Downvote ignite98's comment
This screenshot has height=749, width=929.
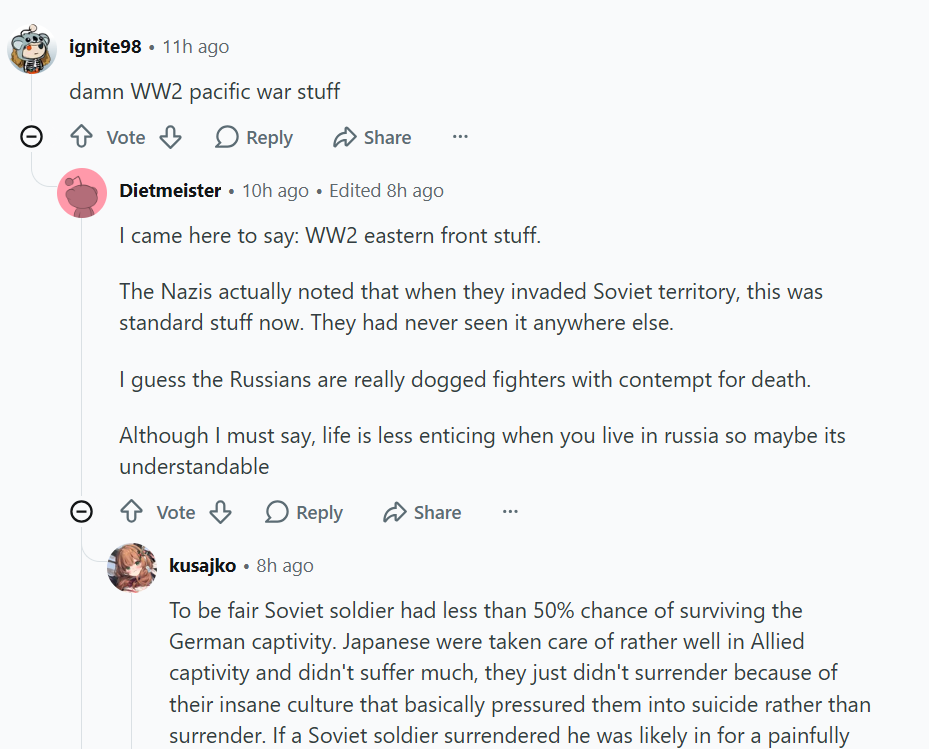click(171, 137)
